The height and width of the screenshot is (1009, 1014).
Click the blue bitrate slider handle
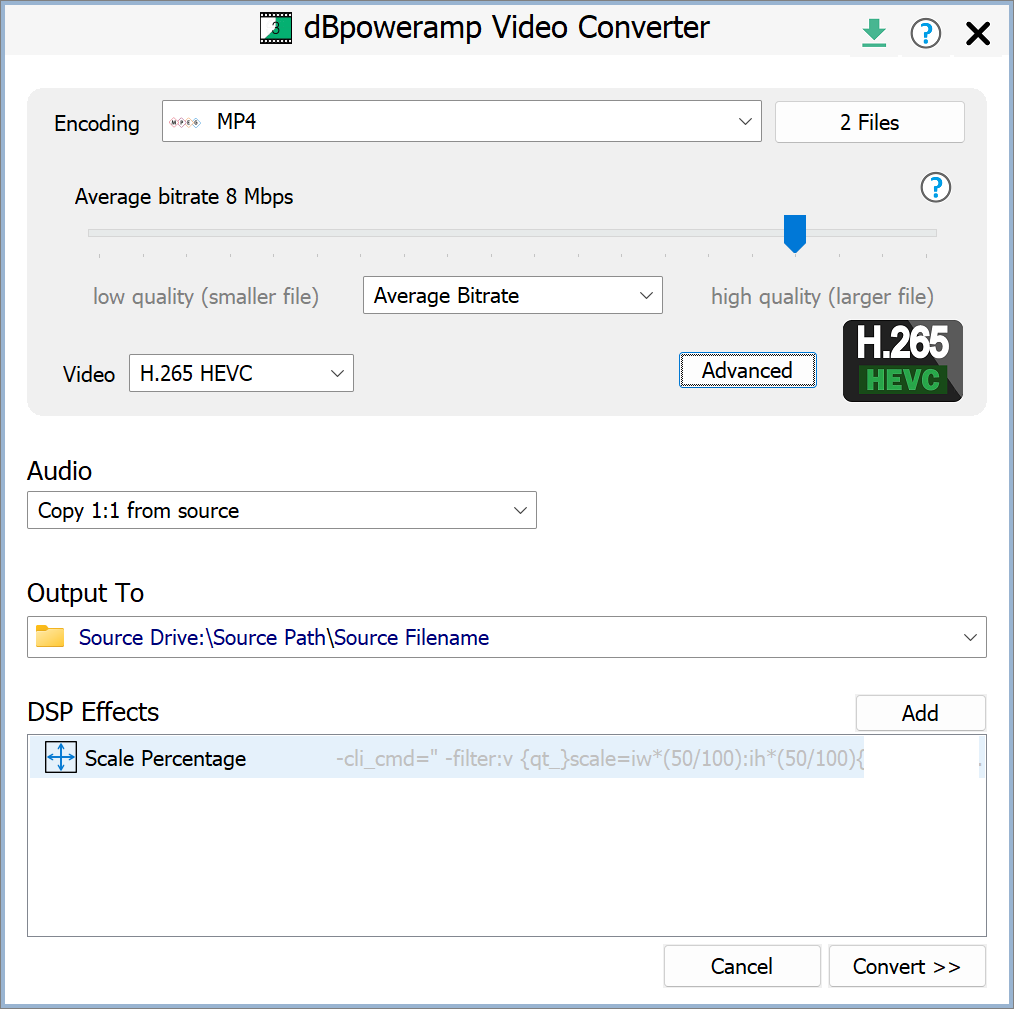click(795, 232)
